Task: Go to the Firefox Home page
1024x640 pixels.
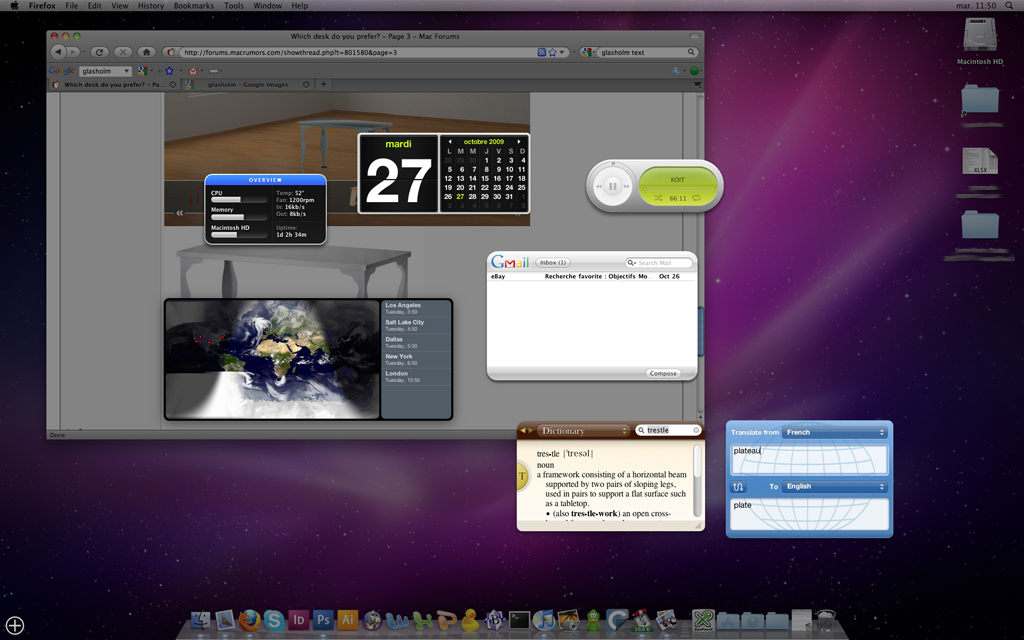Action: coord(146,52)
